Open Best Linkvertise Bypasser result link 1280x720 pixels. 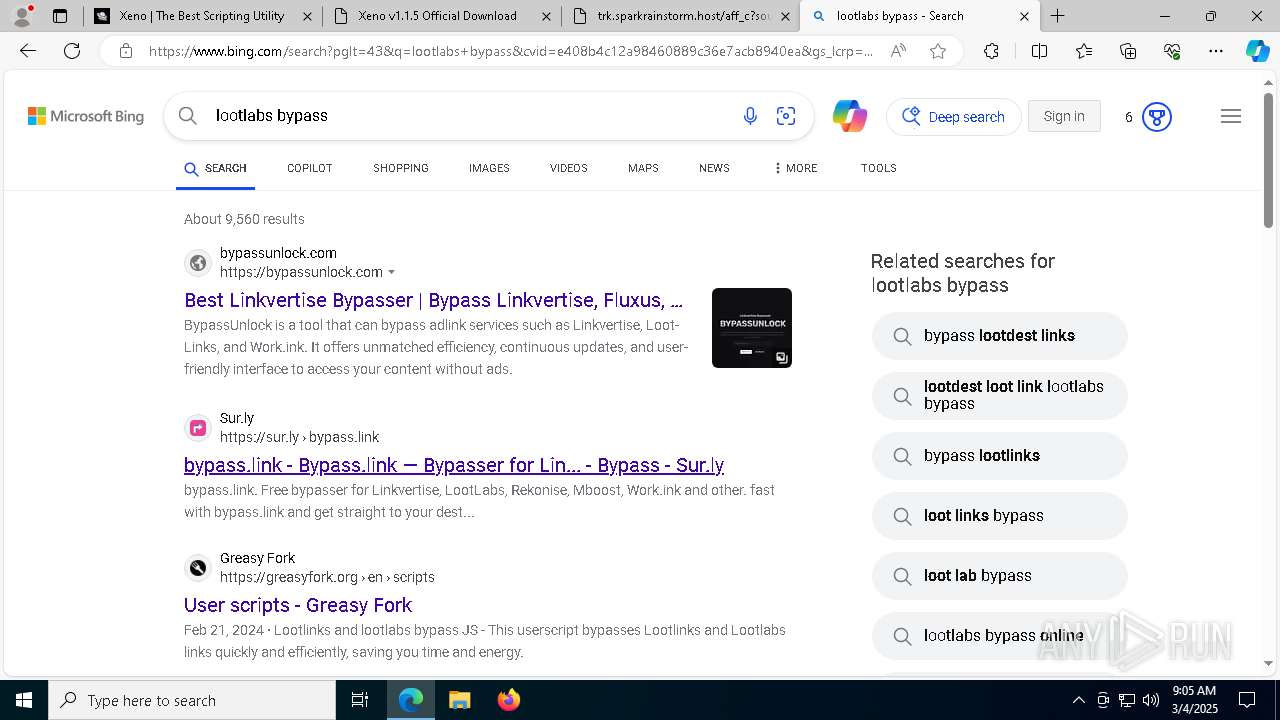[x=433, y=300]
